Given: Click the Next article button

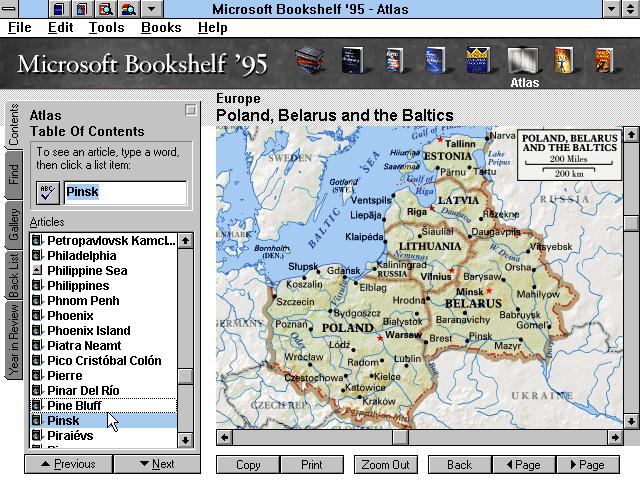Looking at the screenshot, I should click(157, 464).
